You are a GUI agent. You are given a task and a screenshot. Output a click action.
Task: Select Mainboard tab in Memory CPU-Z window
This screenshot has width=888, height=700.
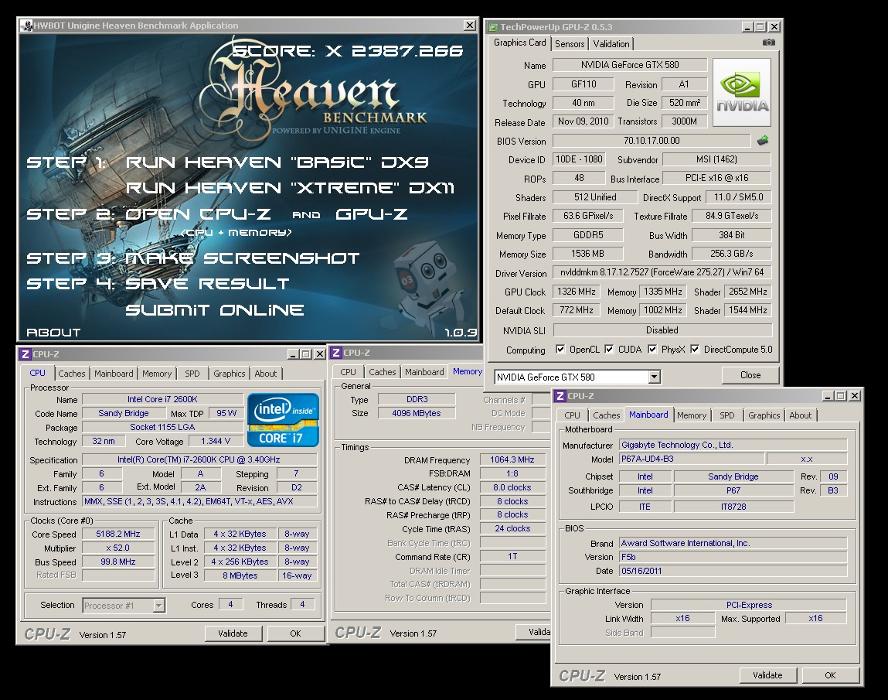[x=424, y=372]
